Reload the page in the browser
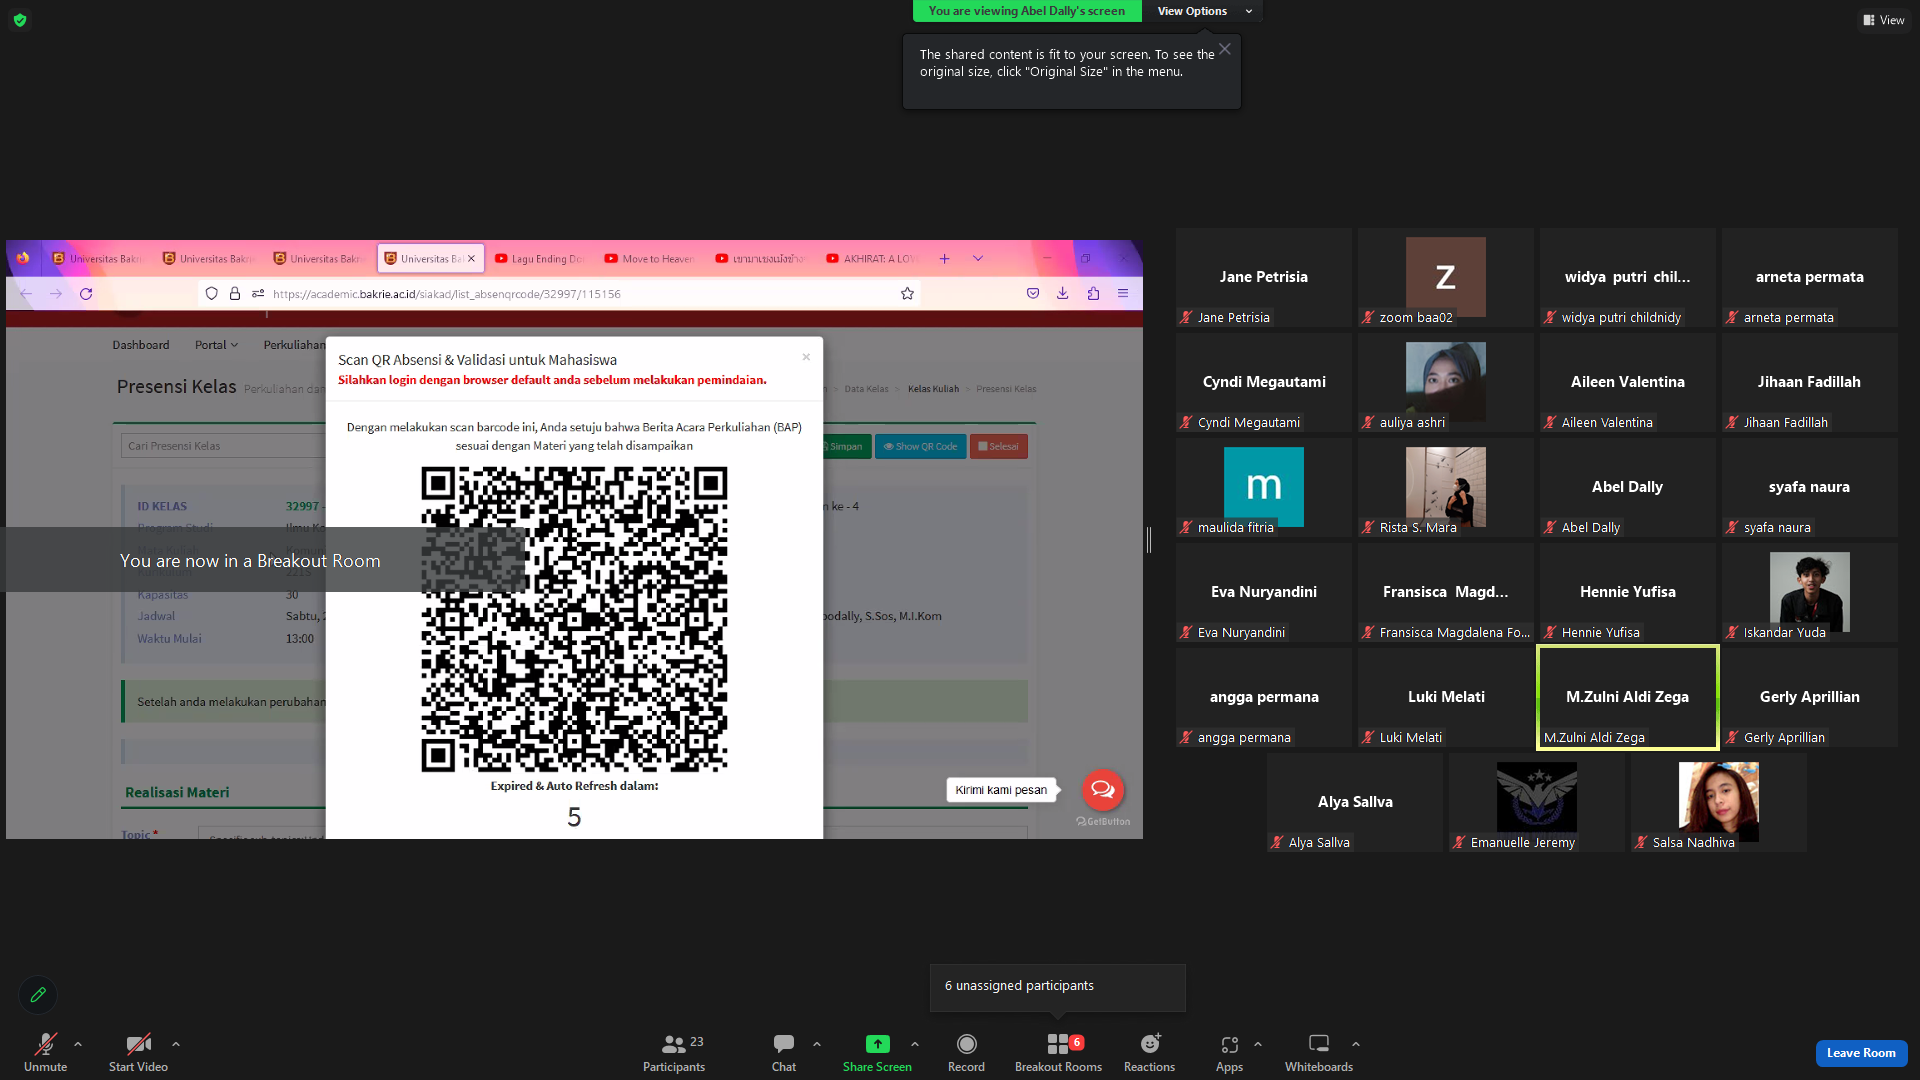Viewport: 1920px width, 1080px height. [86, 294]
